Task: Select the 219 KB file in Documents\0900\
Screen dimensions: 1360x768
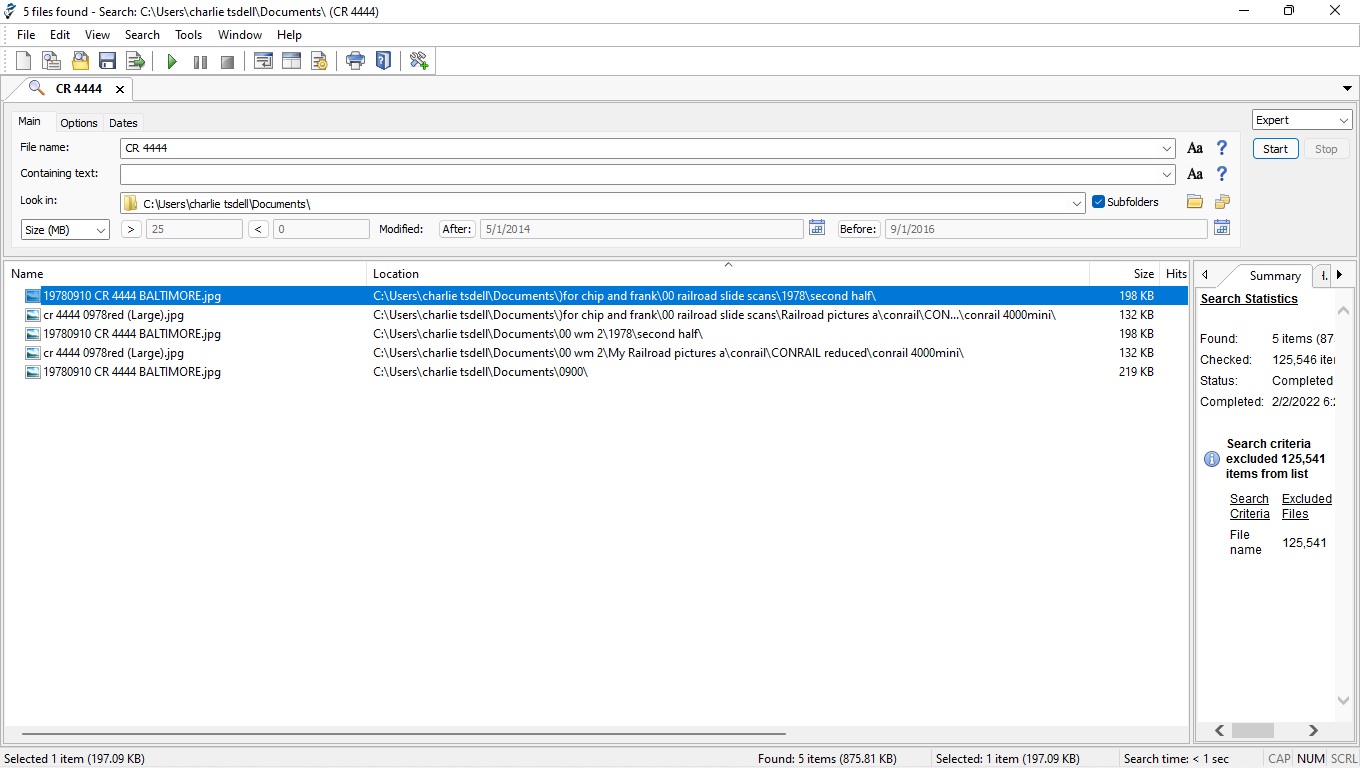Action: [x=131, y=372]
